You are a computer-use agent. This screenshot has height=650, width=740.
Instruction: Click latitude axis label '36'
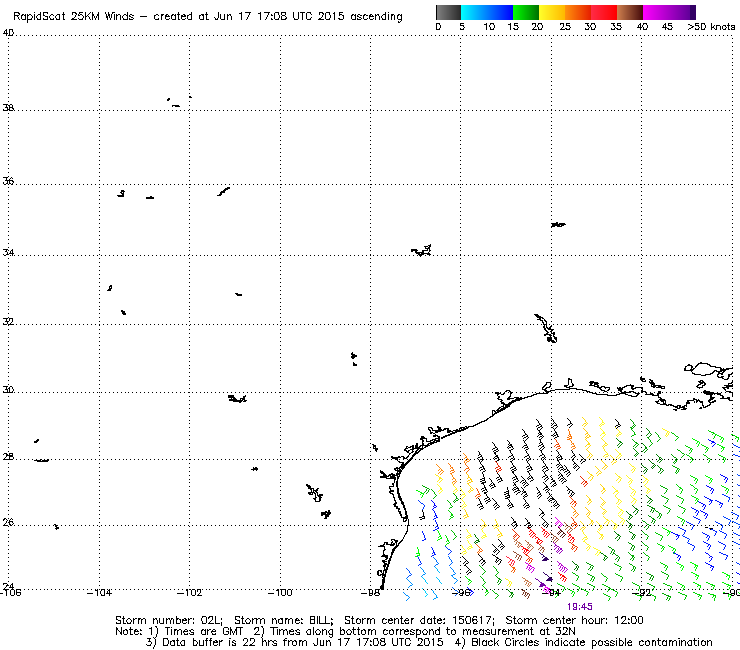[x=8, y=181]
